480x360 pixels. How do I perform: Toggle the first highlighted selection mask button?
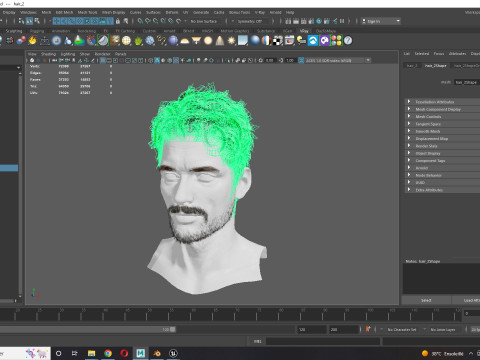(56, 21)
